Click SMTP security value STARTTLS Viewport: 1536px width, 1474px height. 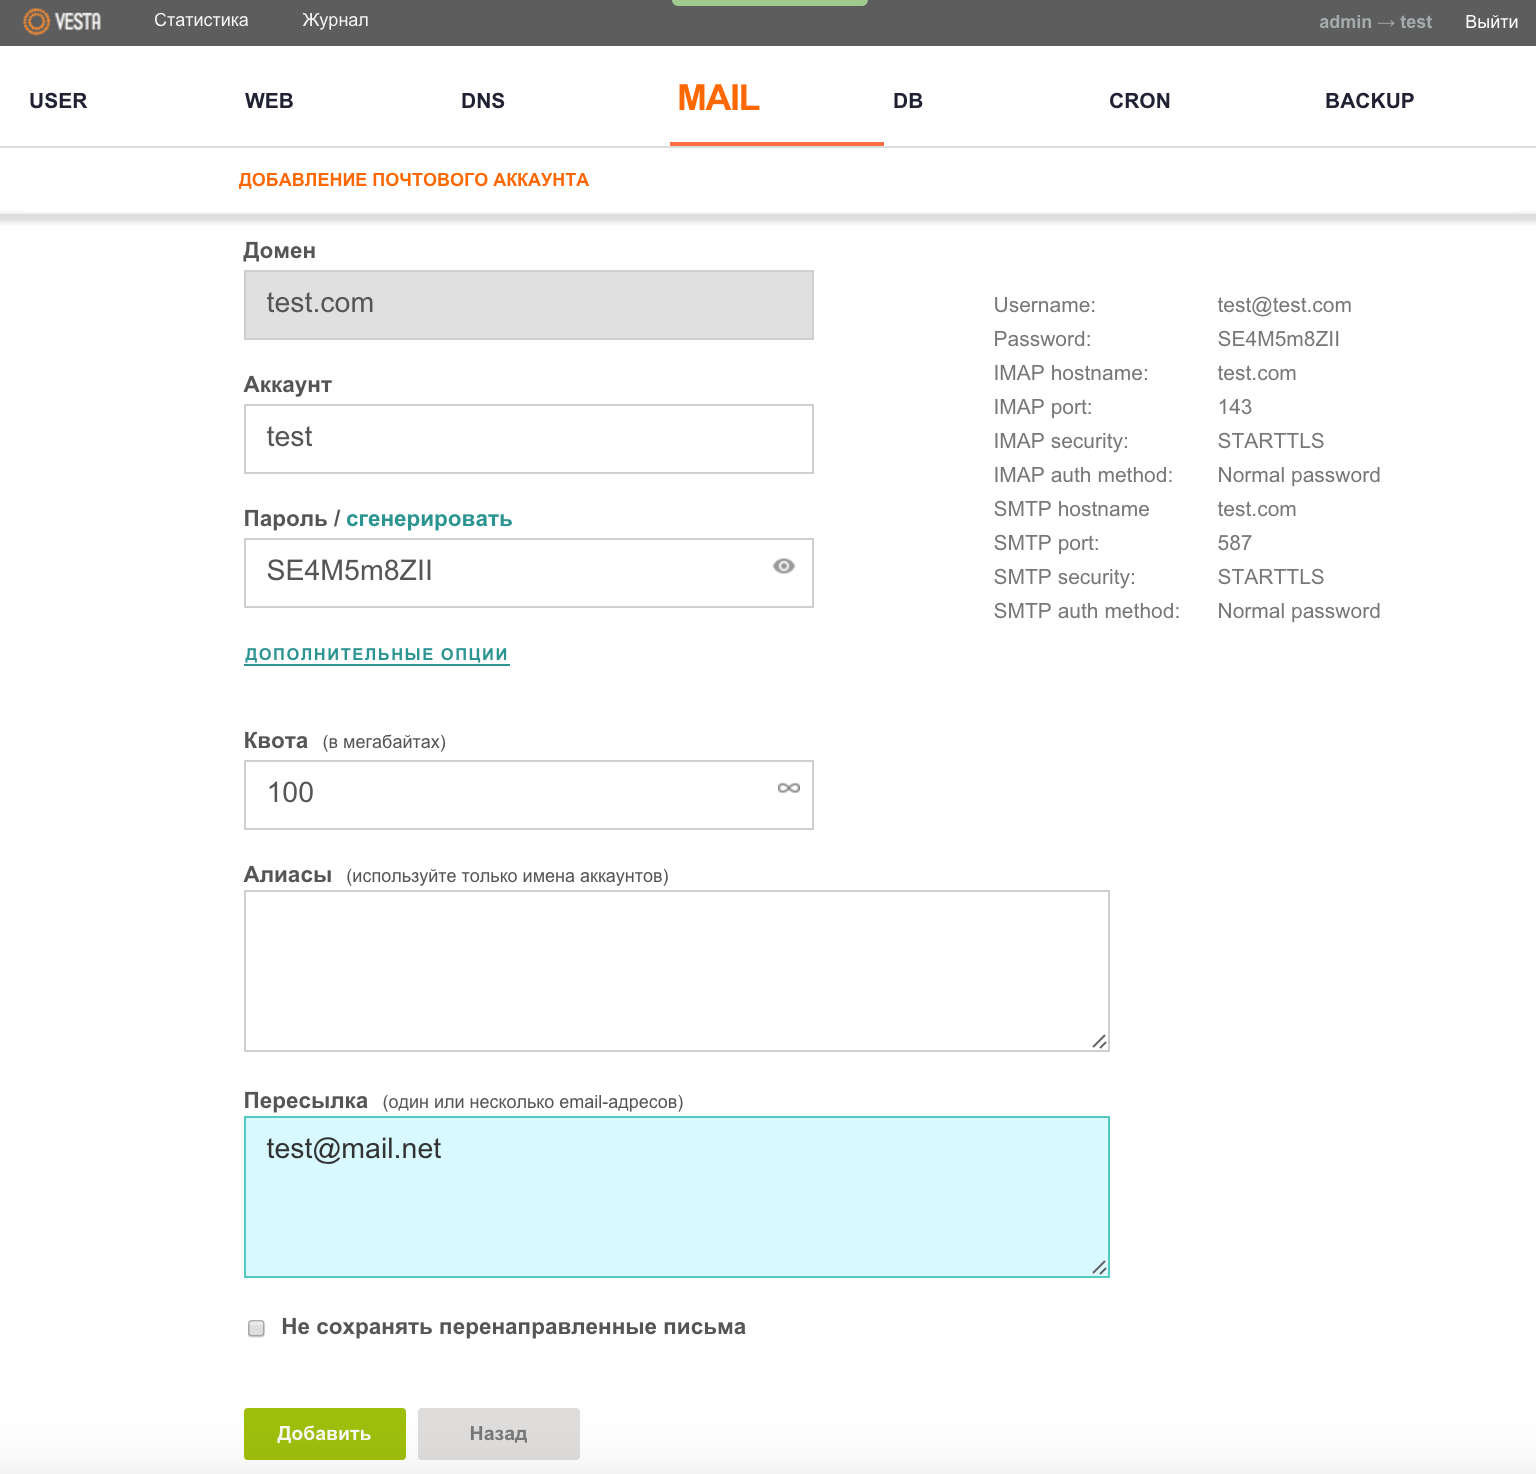1270,577
